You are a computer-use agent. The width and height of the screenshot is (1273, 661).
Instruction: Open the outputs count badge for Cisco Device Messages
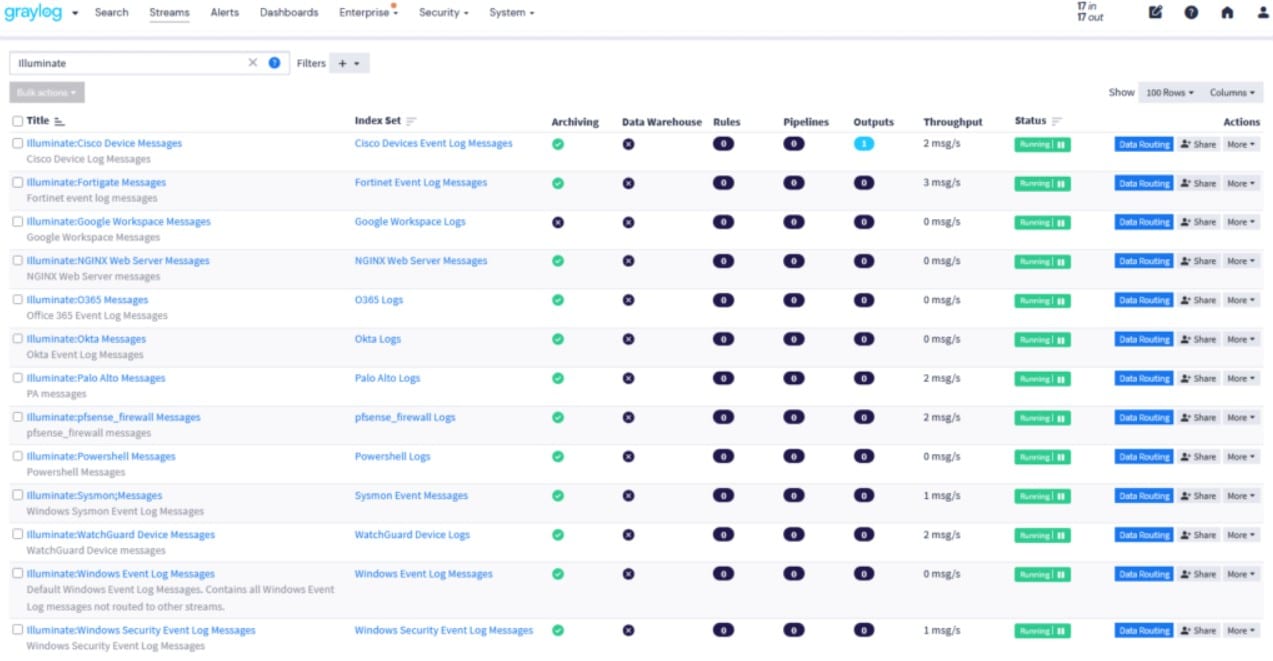pos(864,144)
